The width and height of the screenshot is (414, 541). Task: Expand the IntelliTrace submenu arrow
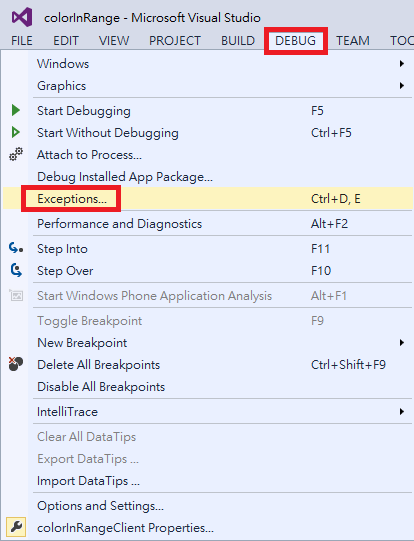pyautogui.click(x=402, y=412)
